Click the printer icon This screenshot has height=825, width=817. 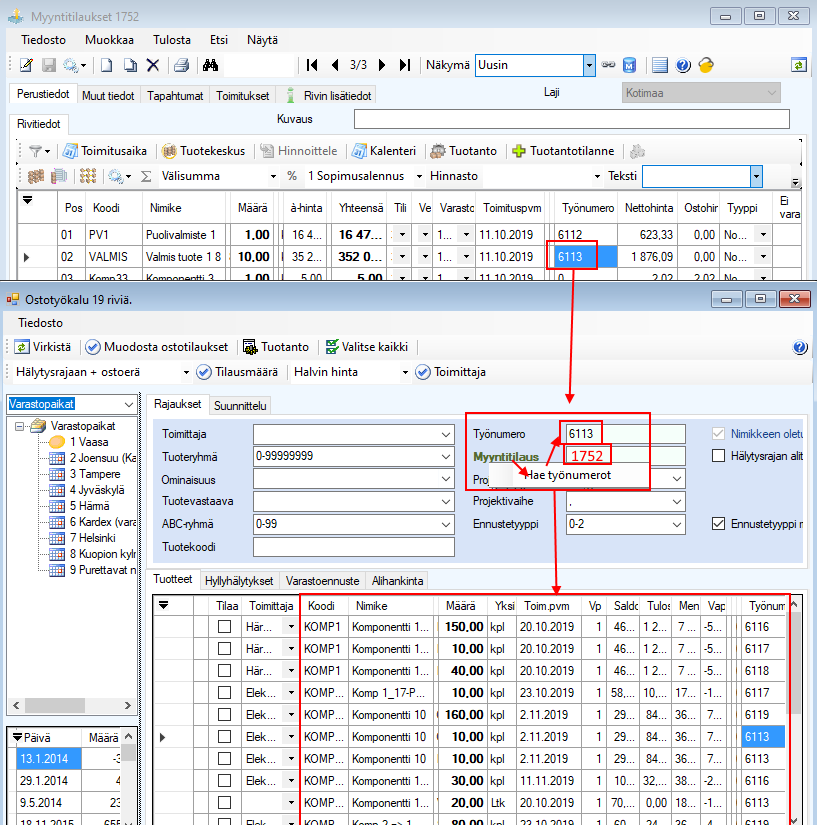point(181,65)
